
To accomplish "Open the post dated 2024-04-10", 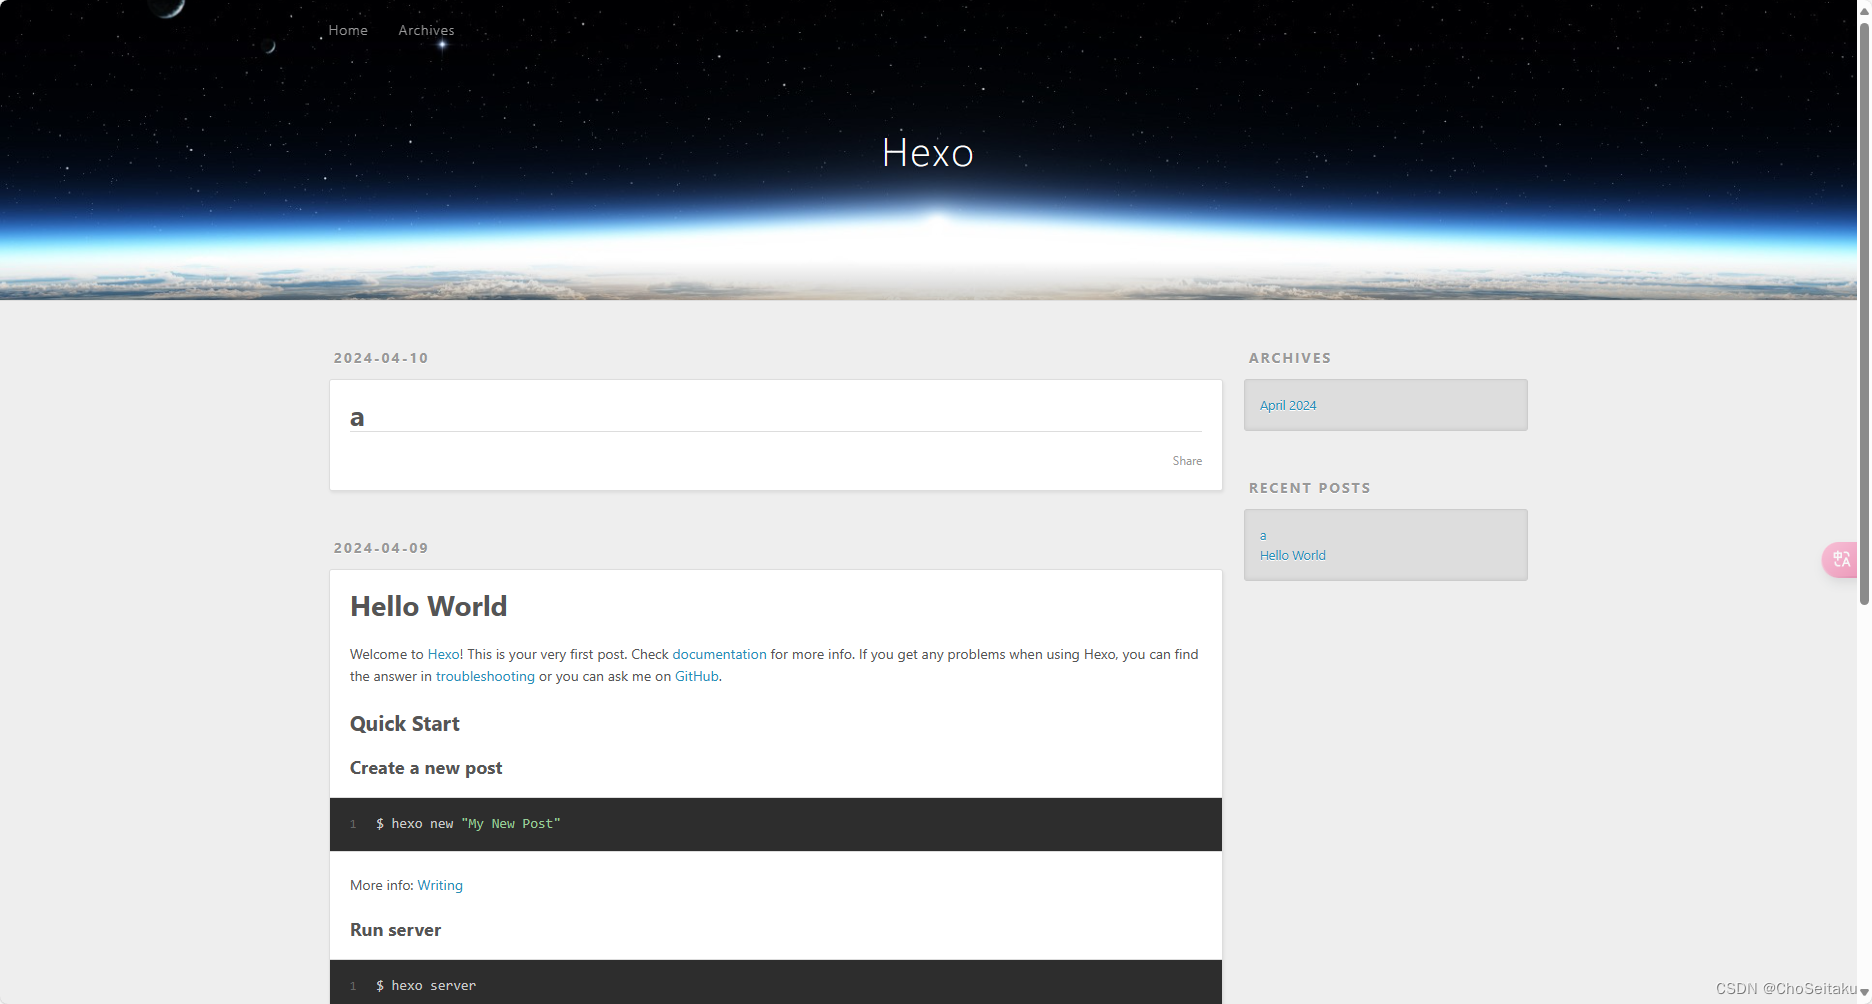I will point(381,358).
